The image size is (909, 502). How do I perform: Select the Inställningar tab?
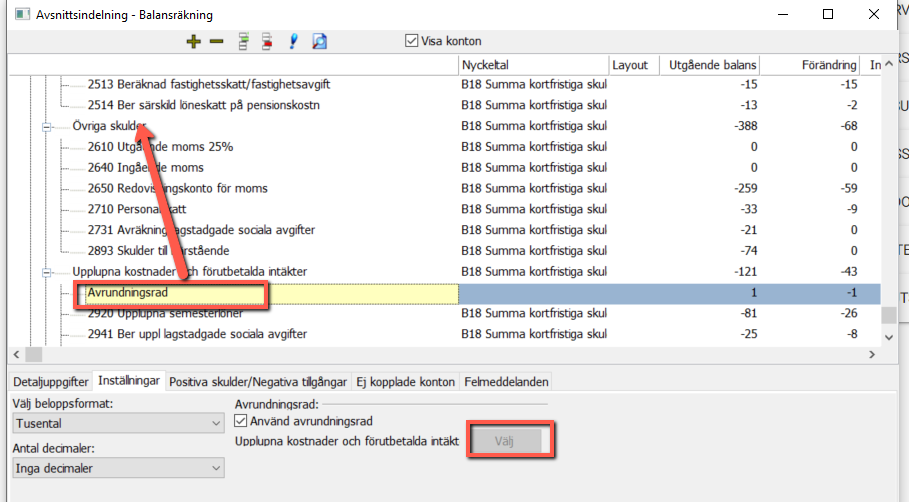pos(129,381)
